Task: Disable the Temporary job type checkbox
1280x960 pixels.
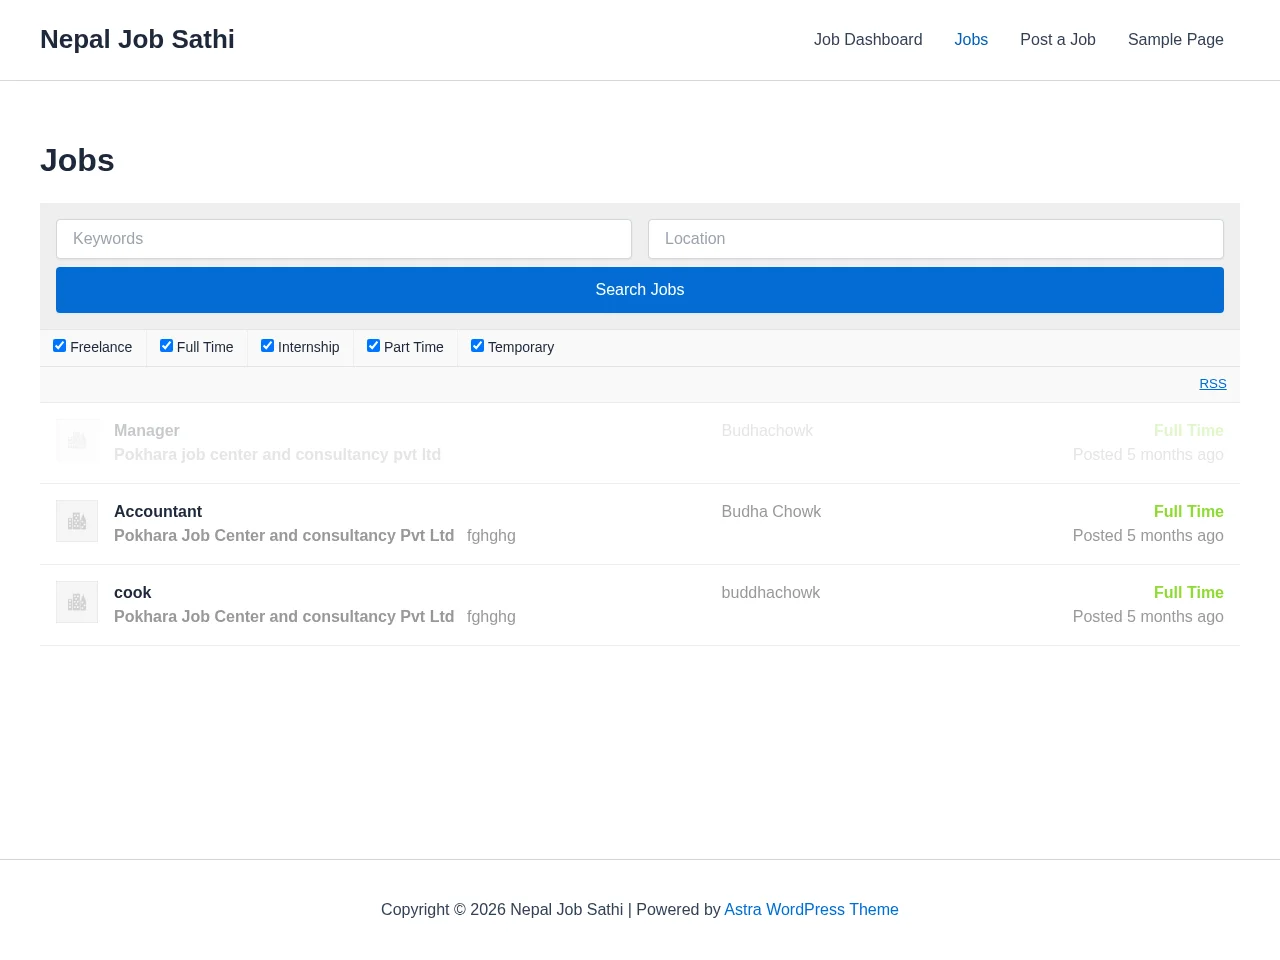Action: 477,346
